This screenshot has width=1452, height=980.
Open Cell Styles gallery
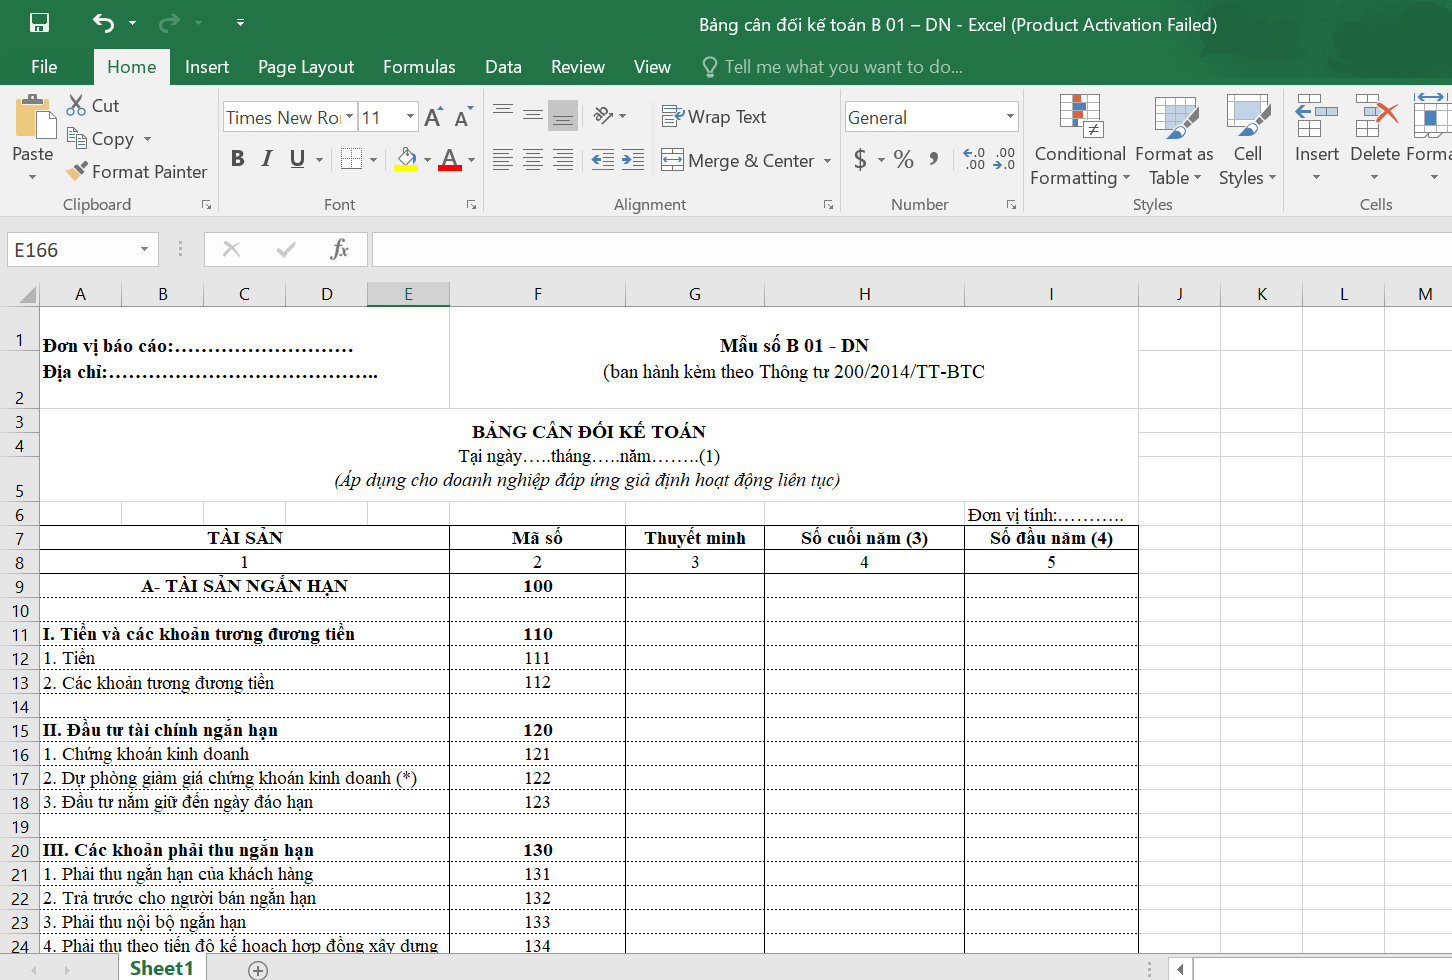1247,140
